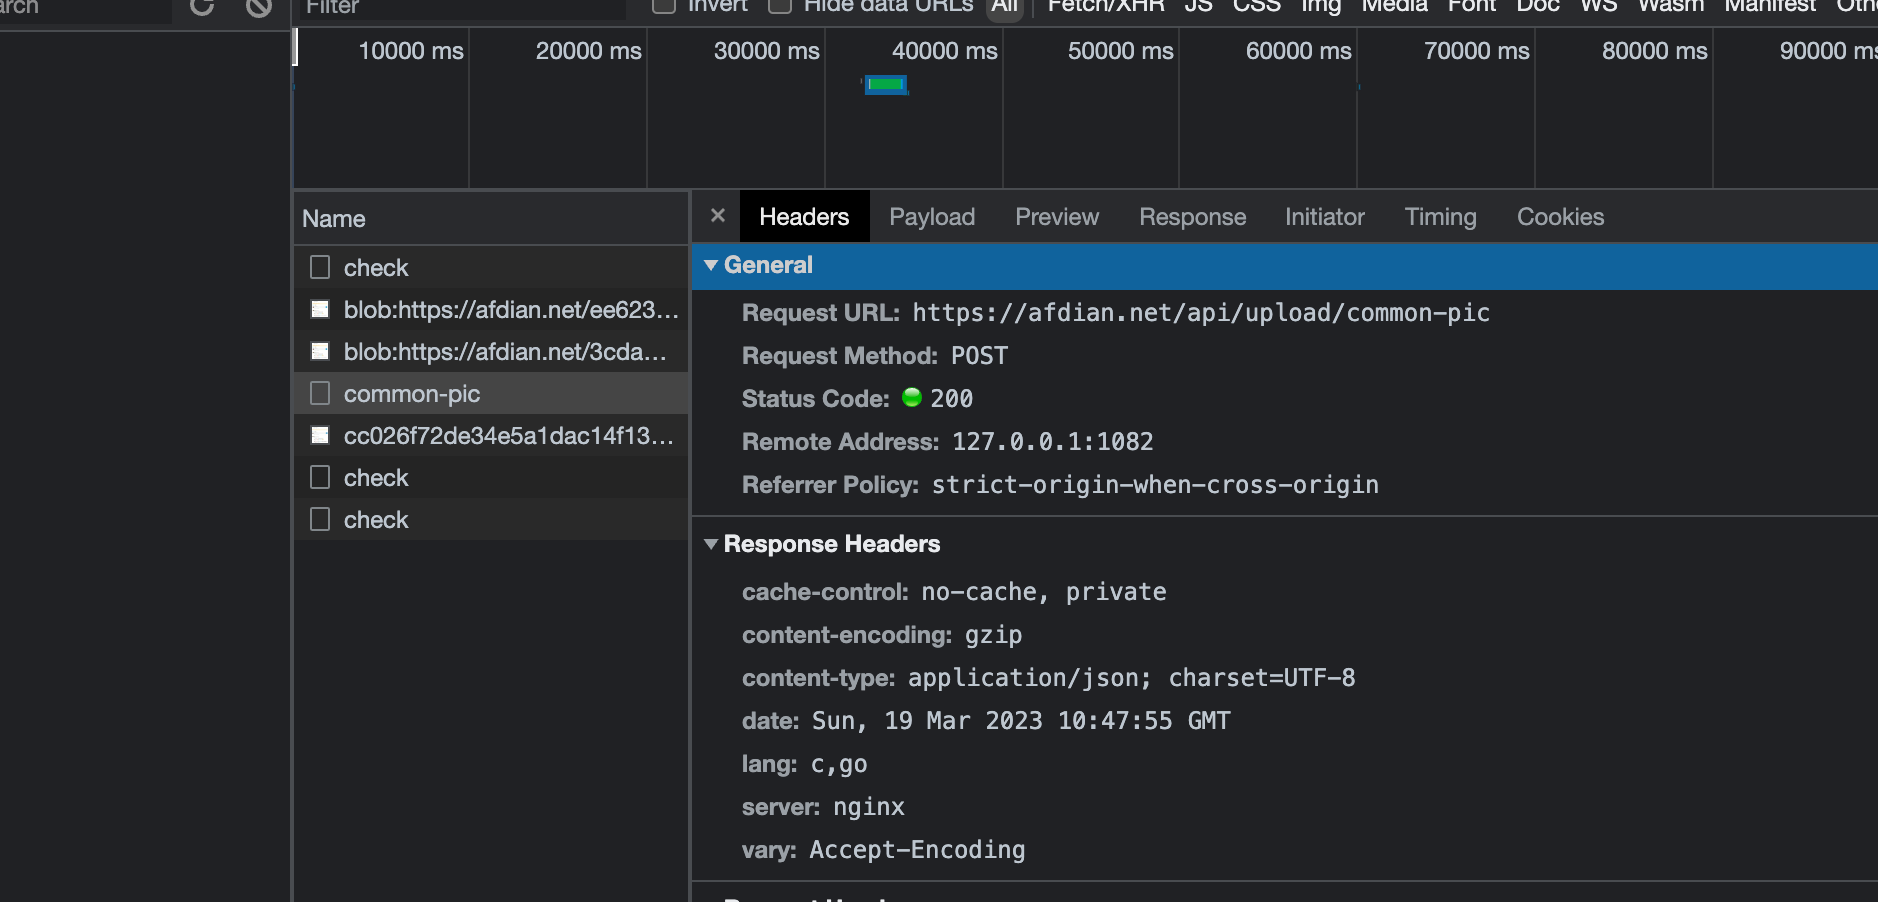Click the green request bar in timeline overview
The image size is (1878, 902).
[x=886, y=85]
